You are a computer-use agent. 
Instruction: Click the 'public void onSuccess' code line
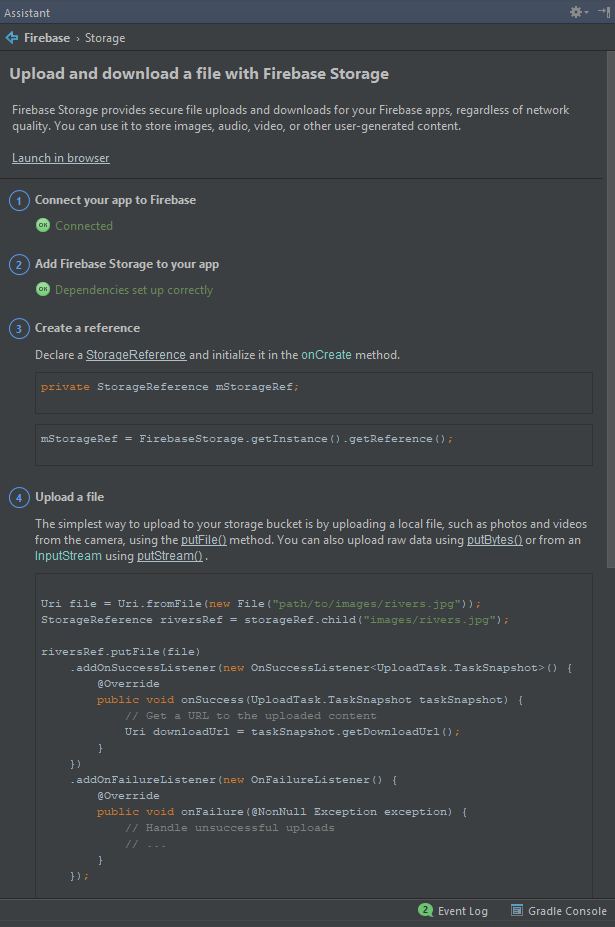pyautogui.click(x=310, y=699)
